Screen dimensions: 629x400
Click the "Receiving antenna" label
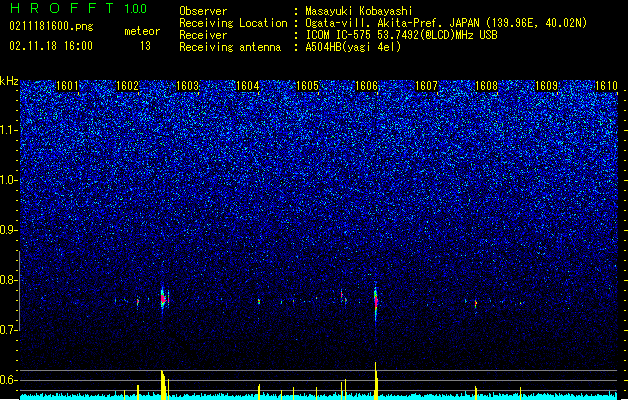pos(230,47)
